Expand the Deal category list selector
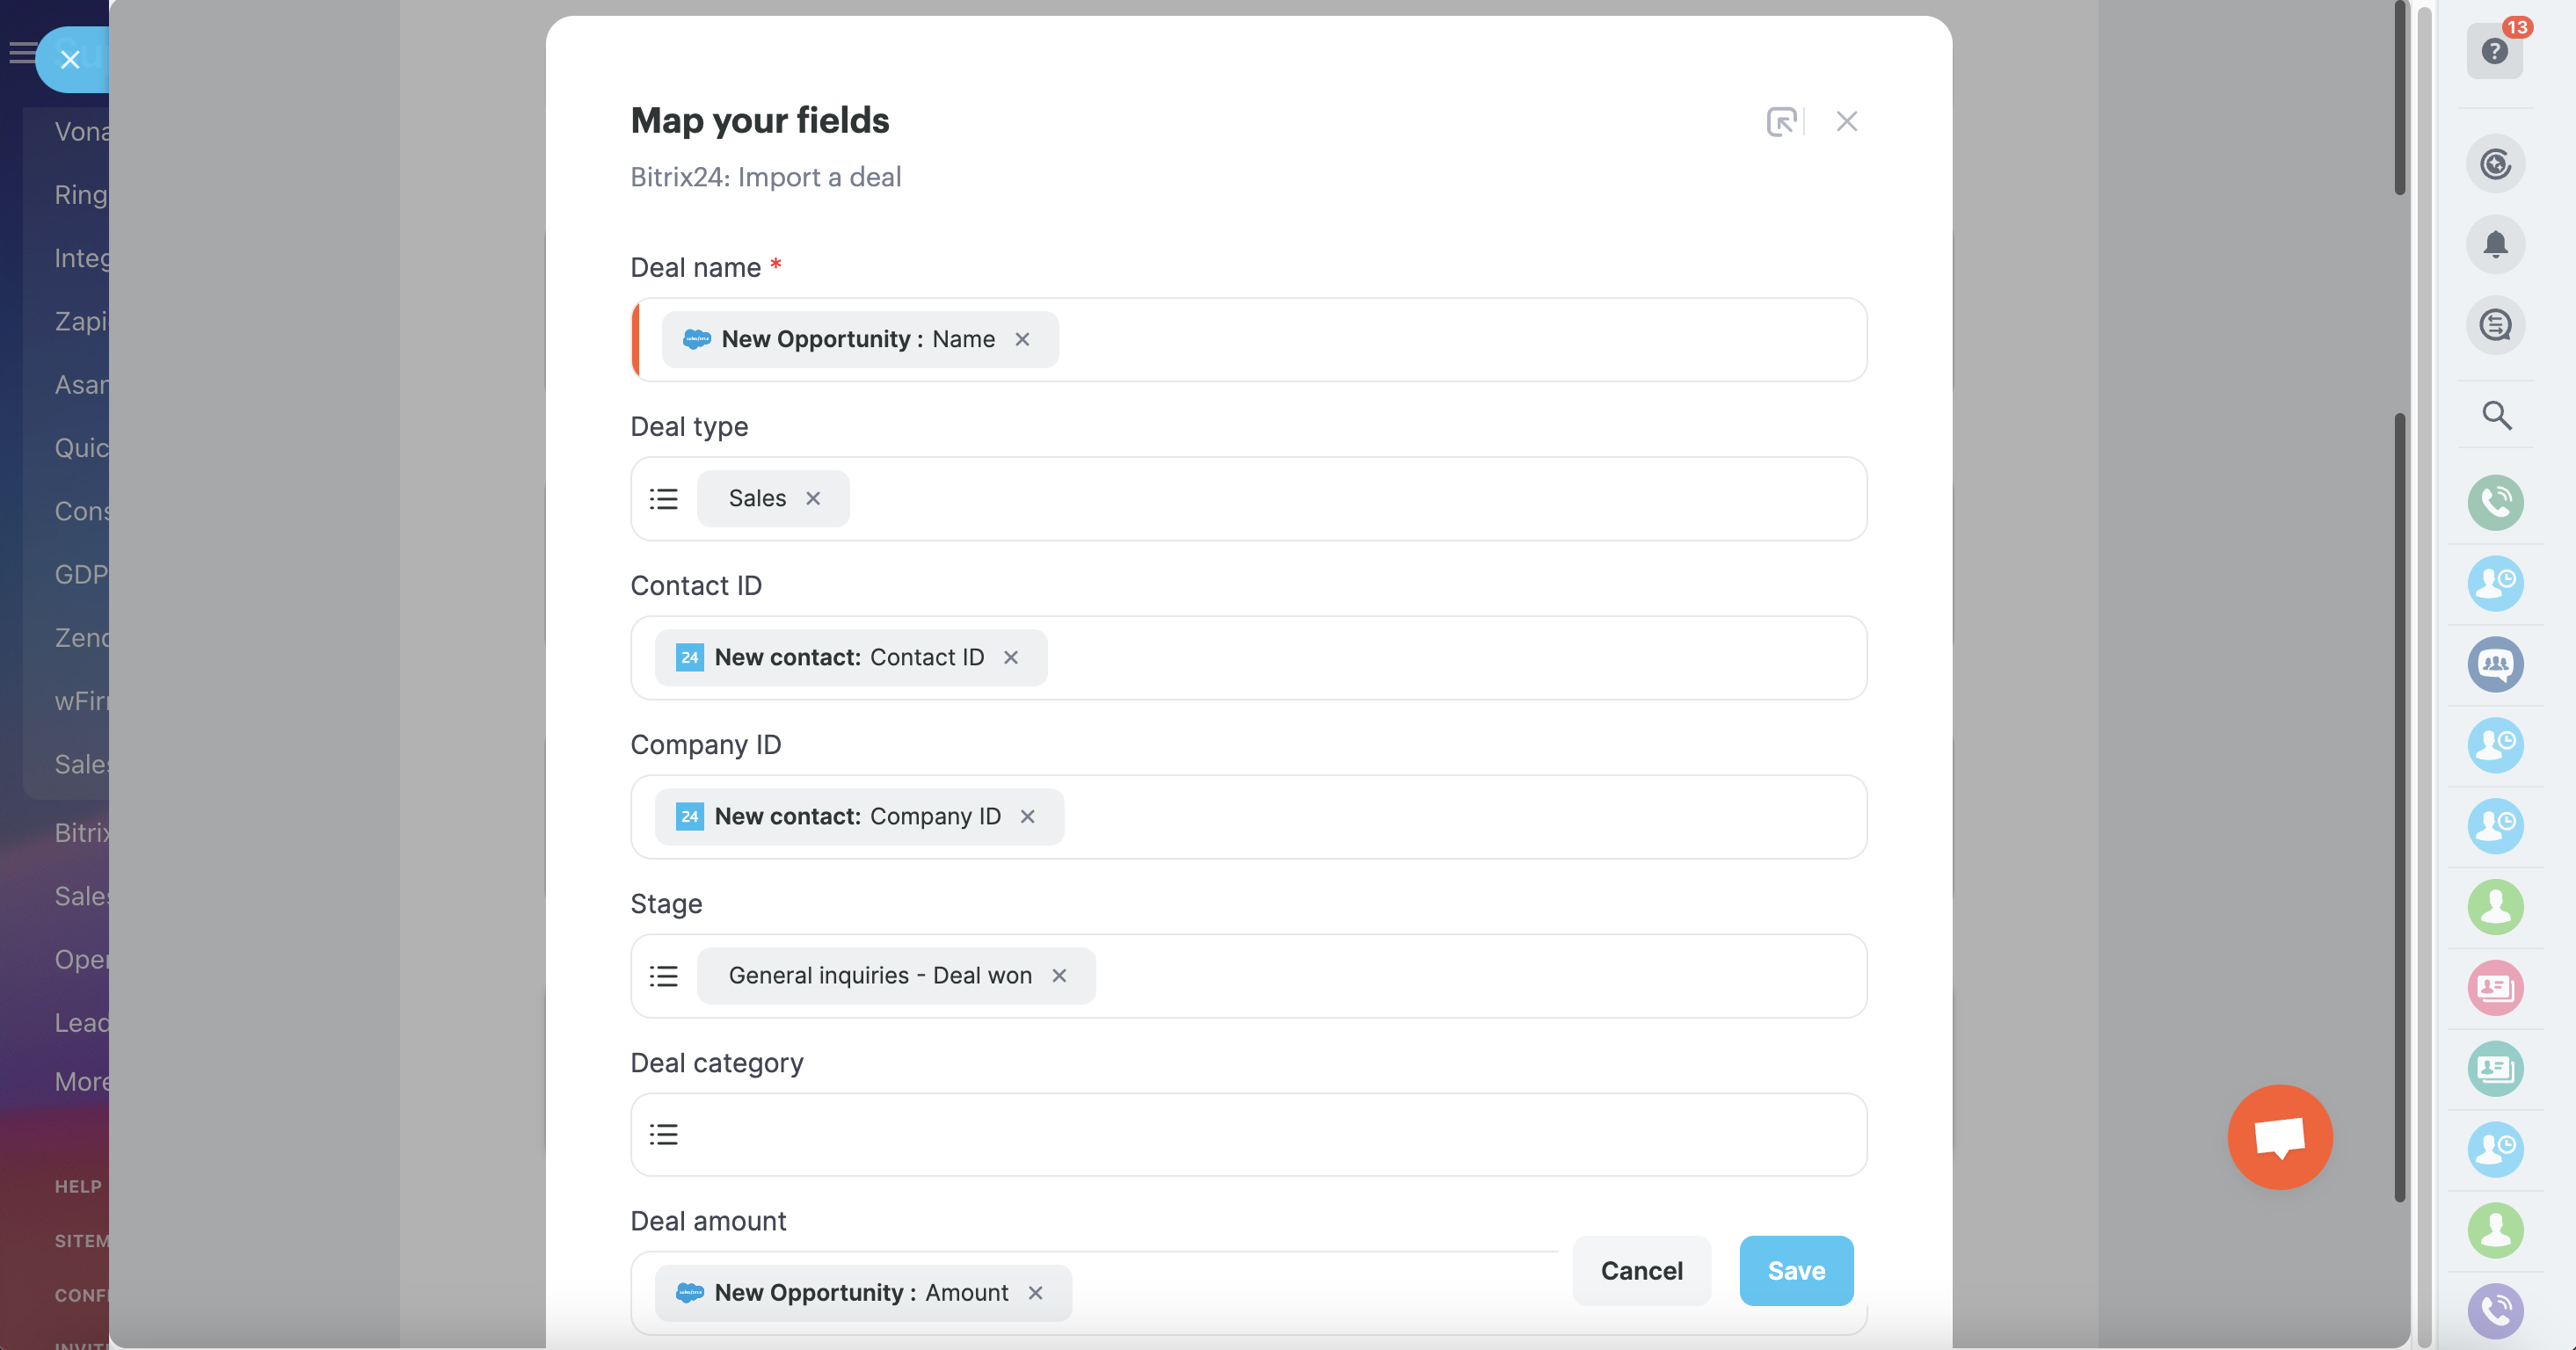This screenshot has width=2576, height=1350. tap(664, 1135)
